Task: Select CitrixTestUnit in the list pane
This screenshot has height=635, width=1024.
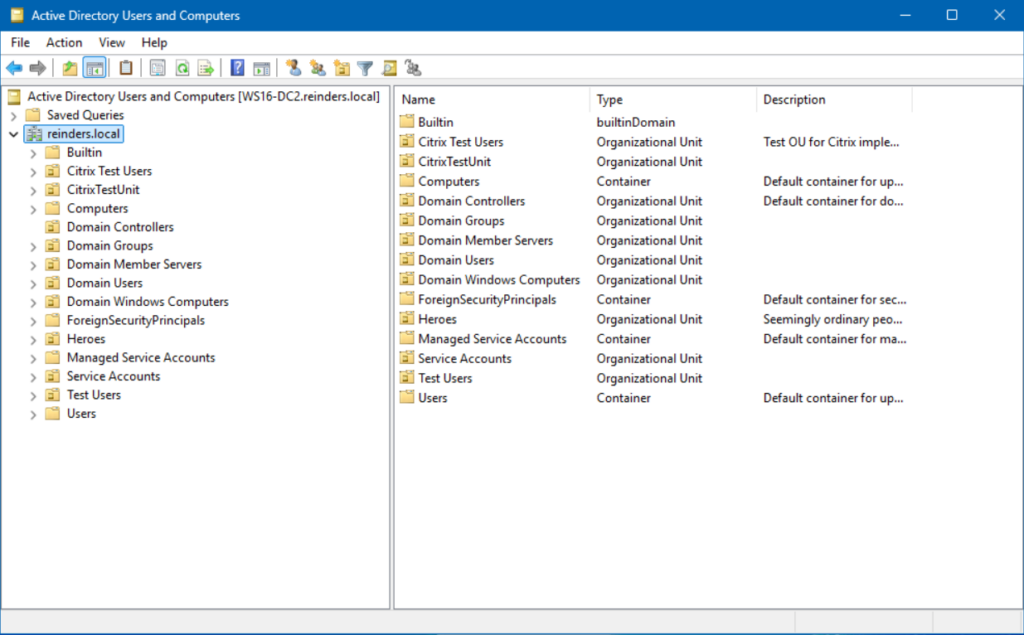Action: click(455, 161)
